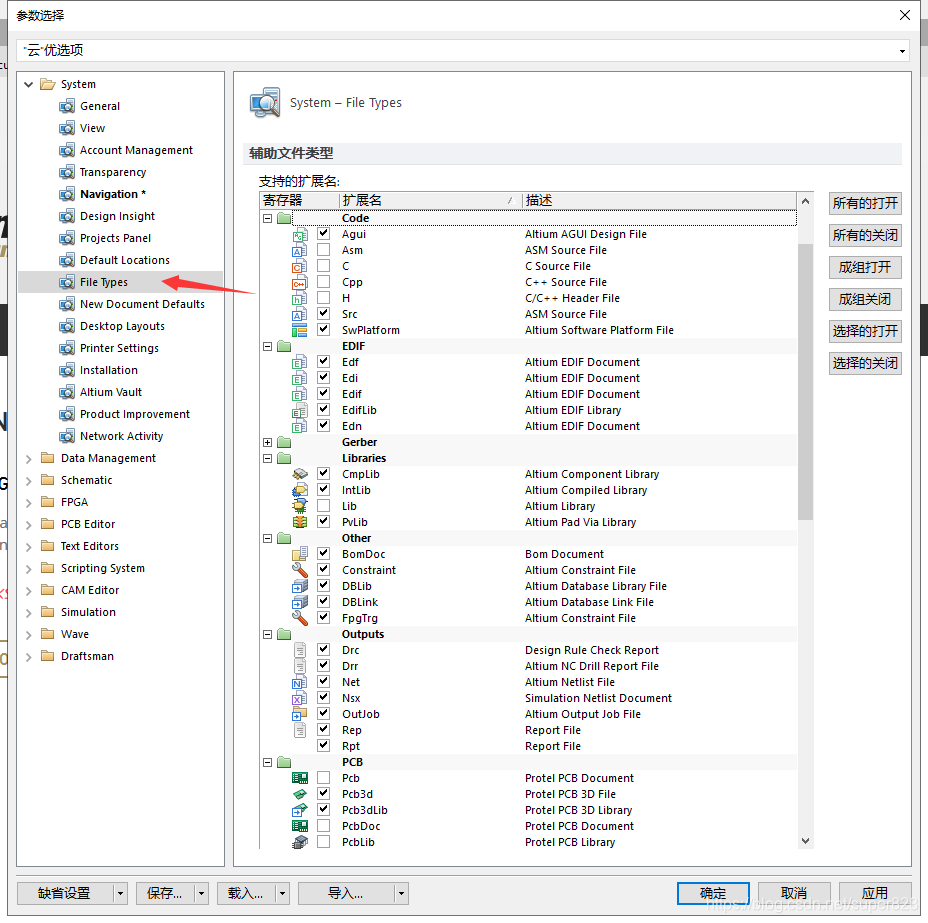
Task: Click the SwPlatform file icon
Action: [x=299, y=331]
